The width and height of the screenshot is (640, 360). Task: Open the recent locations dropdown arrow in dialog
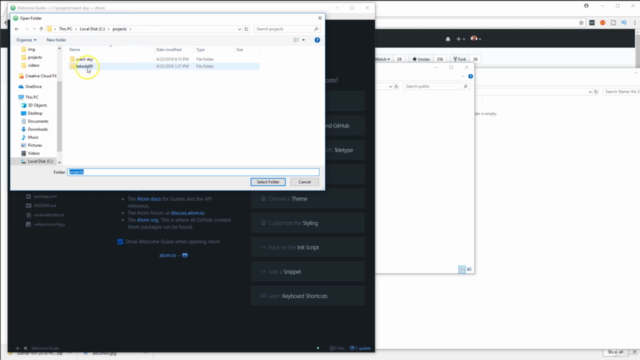(x=34, y=29)
